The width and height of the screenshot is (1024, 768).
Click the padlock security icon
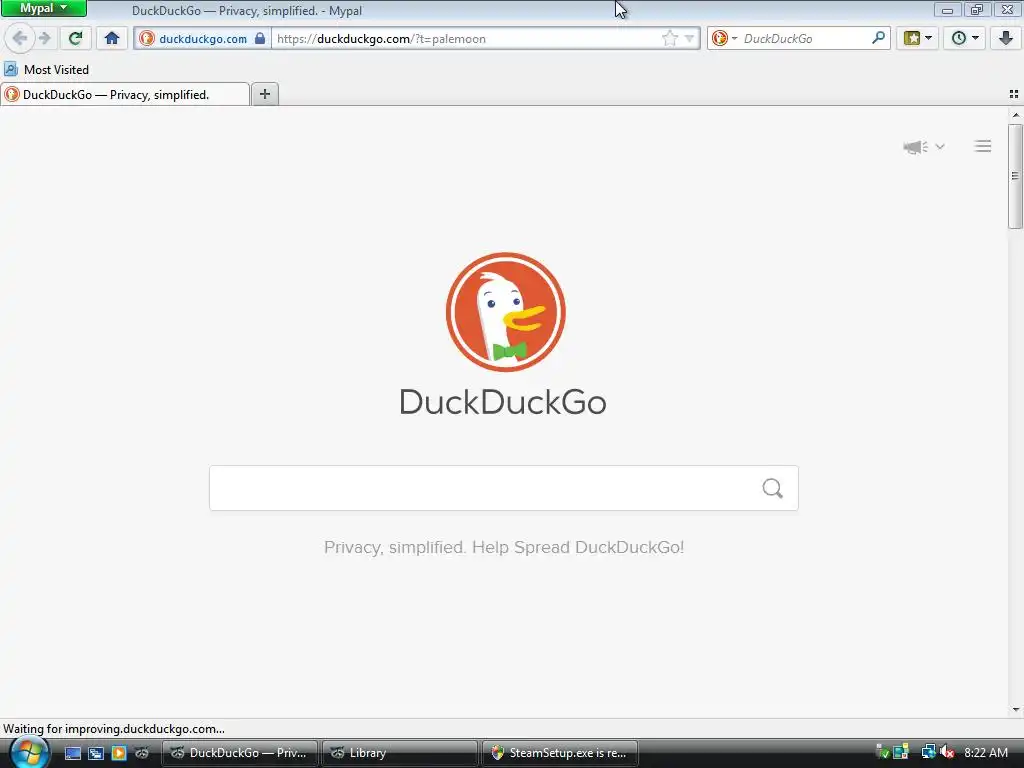[260, 39]
